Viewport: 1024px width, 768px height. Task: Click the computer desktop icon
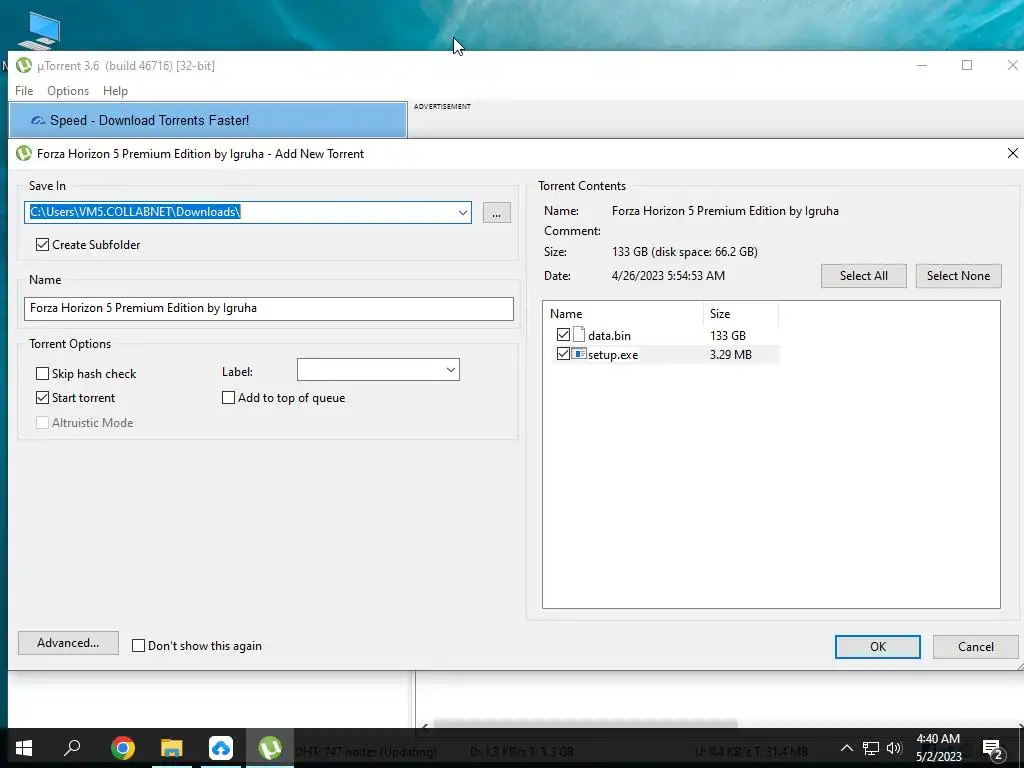[39, 31]
